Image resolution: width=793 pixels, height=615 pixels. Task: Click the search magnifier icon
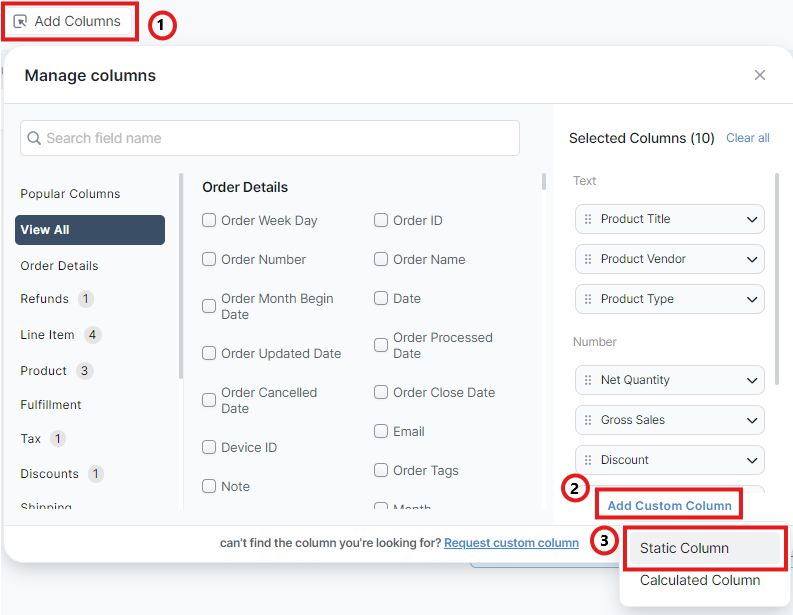34,138
